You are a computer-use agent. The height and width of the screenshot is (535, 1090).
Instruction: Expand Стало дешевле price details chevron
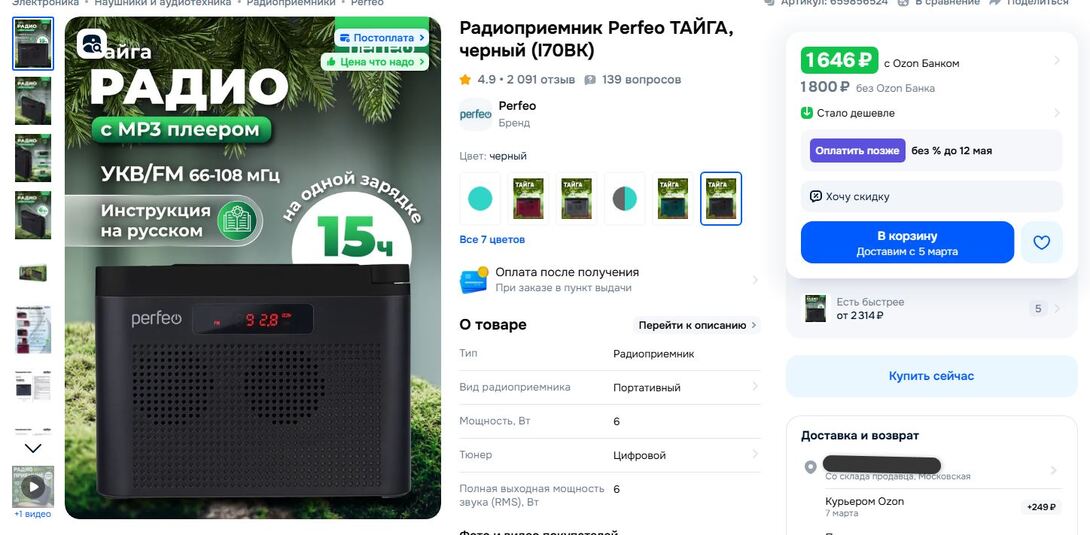(x=1057, y=113)
